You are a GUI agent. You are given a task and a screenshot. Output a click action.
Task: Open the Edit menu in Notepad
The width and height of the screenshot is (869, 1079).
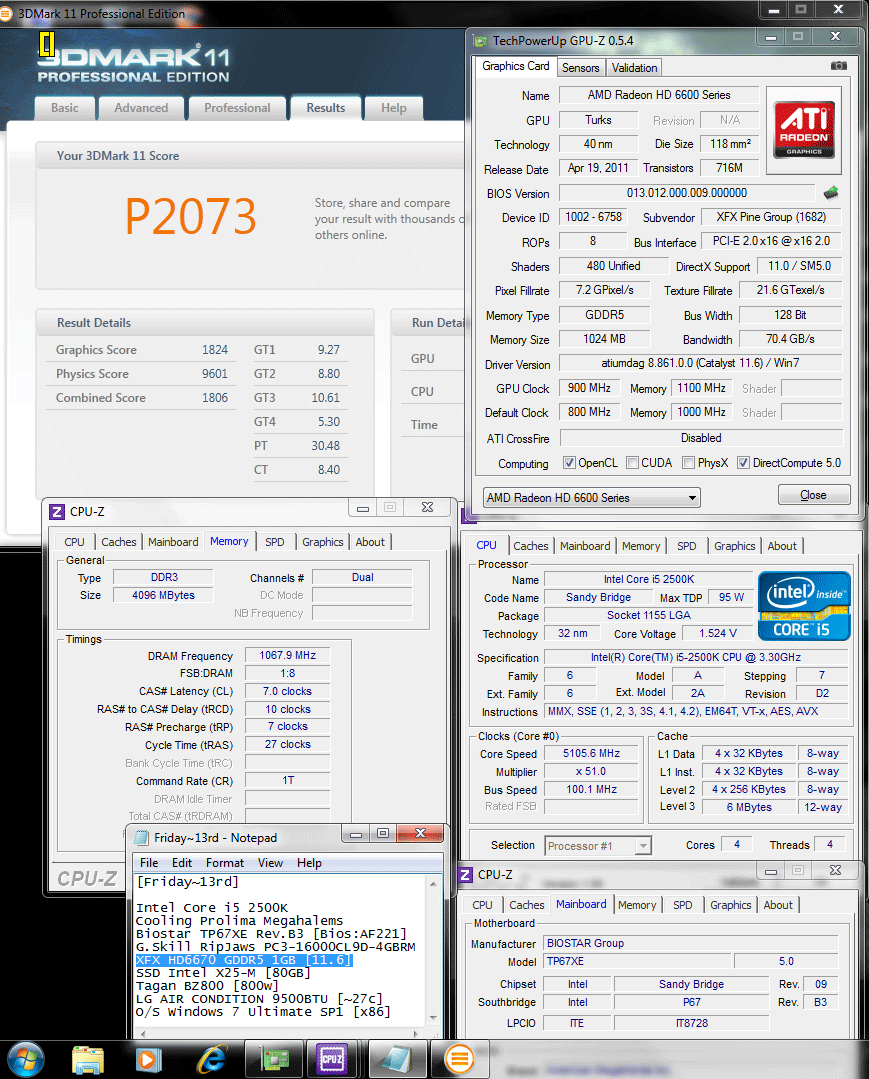[x=182, y=863]
